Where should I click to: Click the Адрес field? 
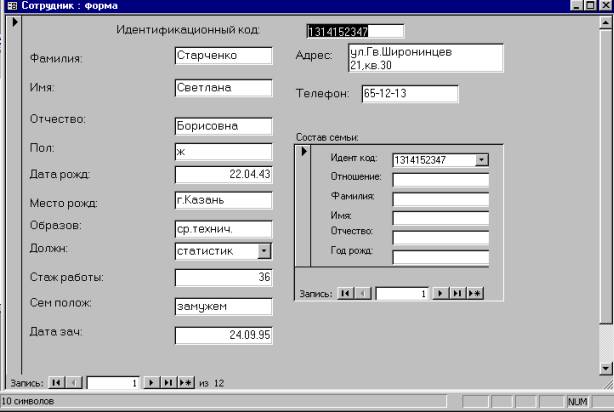tap(426, 58)
